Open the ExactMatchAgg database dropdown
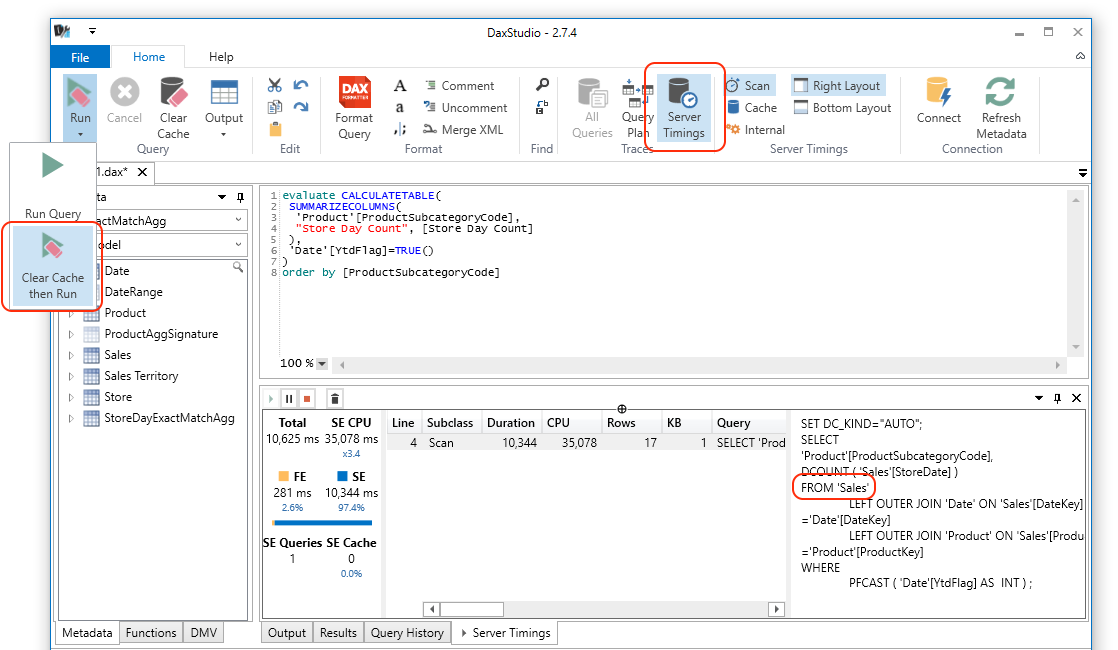Screen dimensions: 1118x650 point(239,220)
